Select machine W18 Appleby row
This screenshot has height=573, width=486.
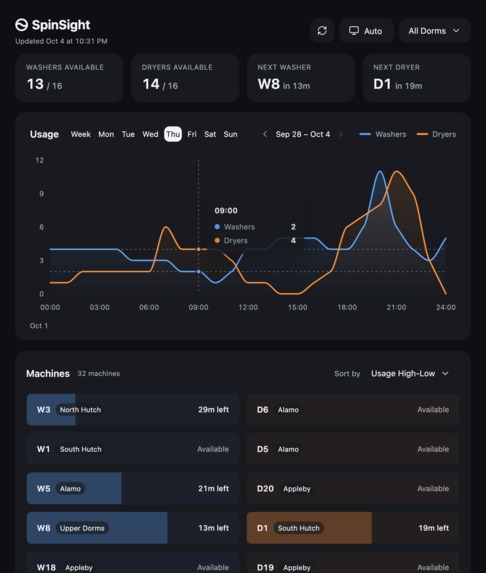click(133, 563)
